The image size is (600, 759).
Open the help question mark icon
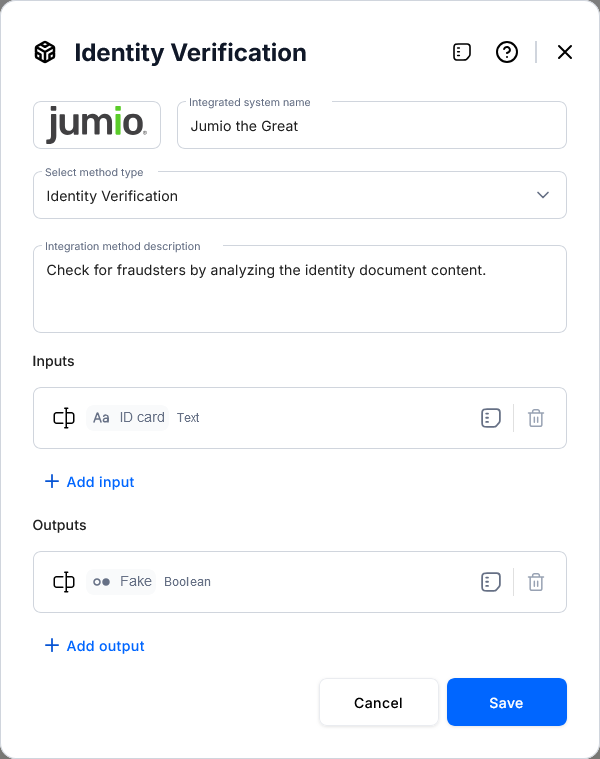[x=507, y=52]
